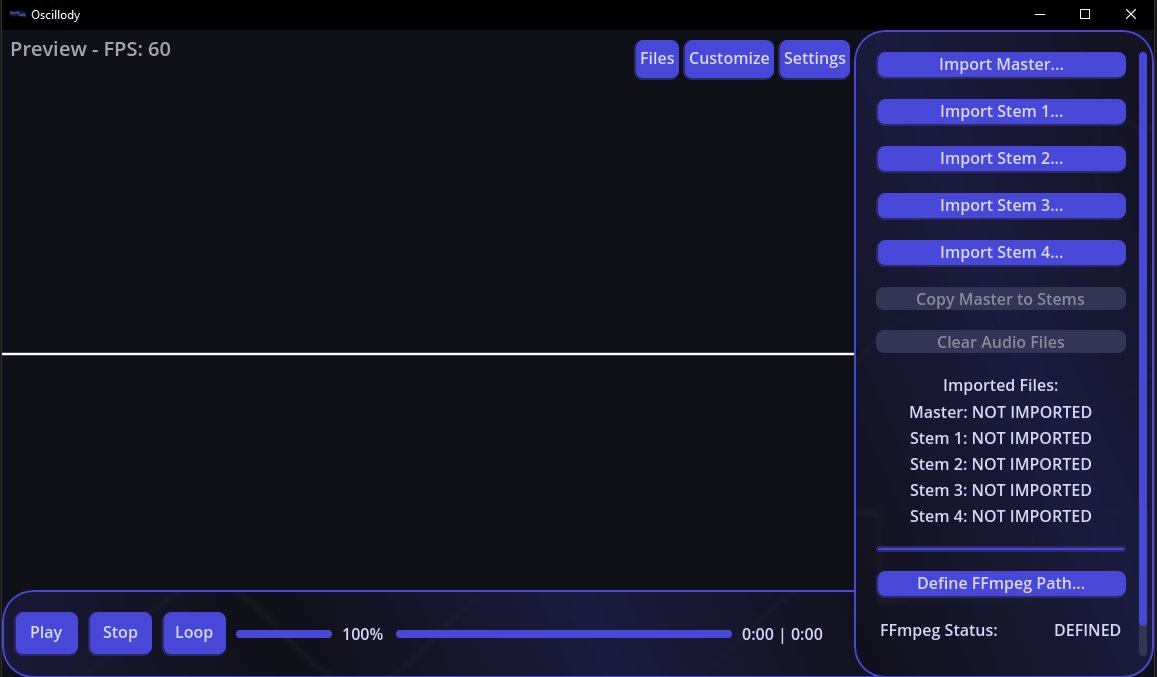Click the waveform line in preview
The image size is (1157, 677).
[428, 354]
